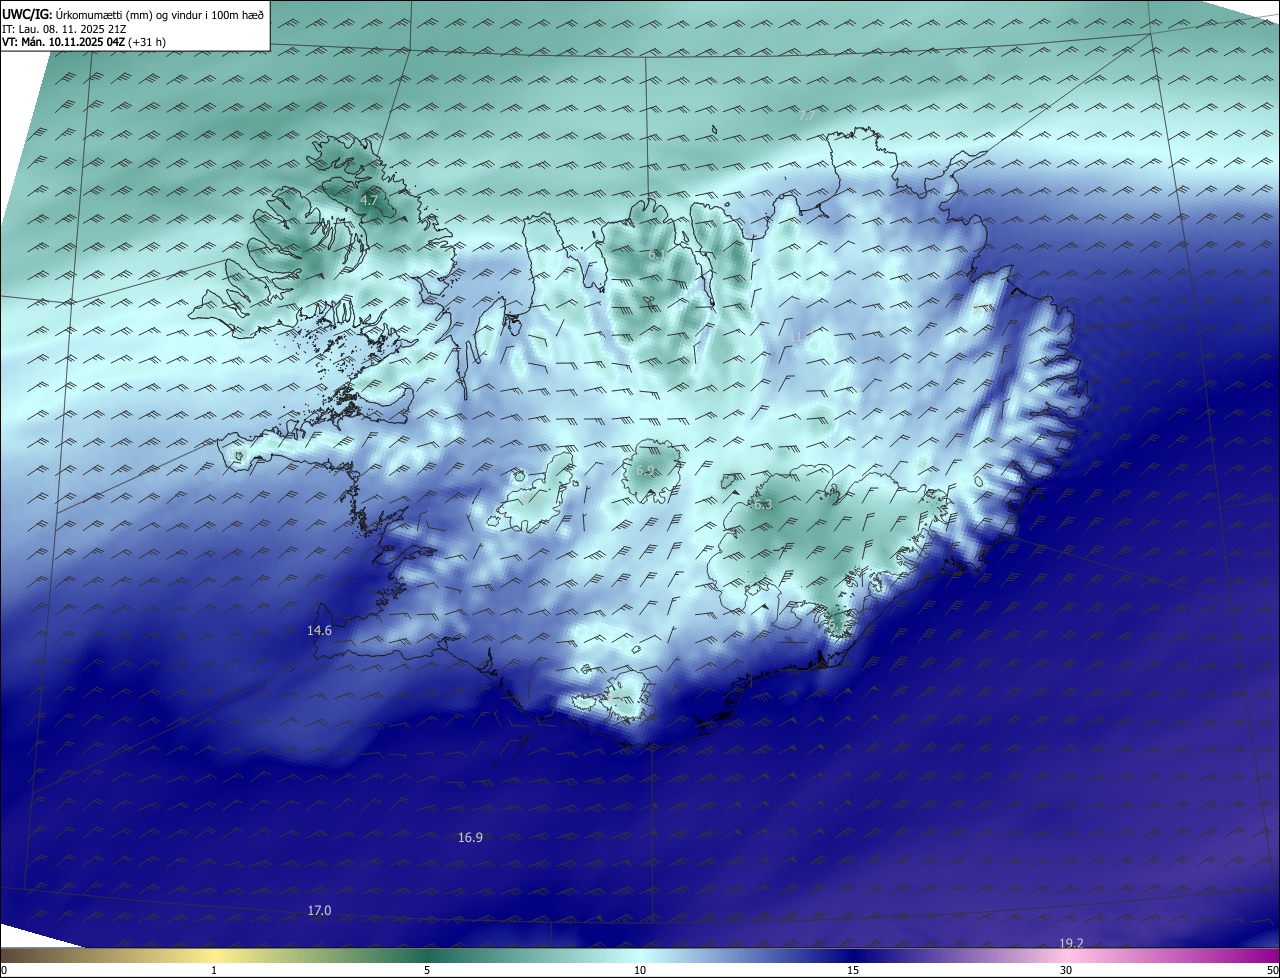This screenshot has height=978, width=1280.
Task: Click the pink colorbar section near 30
Action: [x=1066, y=956]
